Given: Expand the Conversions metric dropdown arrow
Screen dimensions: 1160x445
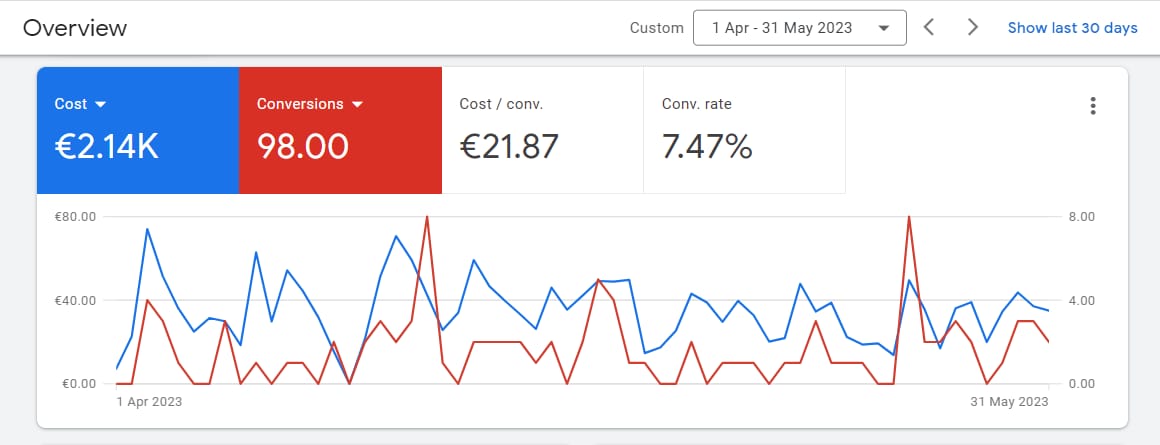Looking at the screenshot, I should click(357, 104).
